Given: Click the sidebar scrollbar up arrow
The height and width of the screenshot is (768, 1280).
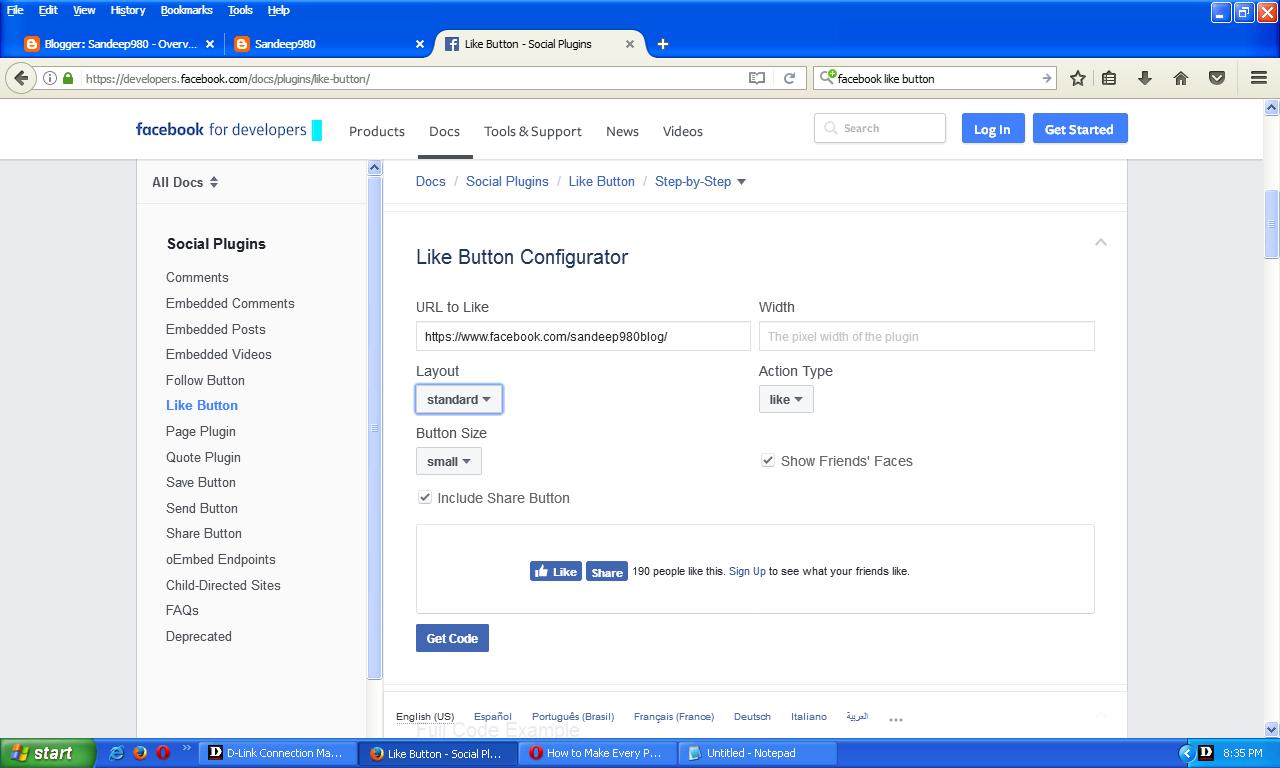Looking at the screenshot, I should (x=375, y=167).
